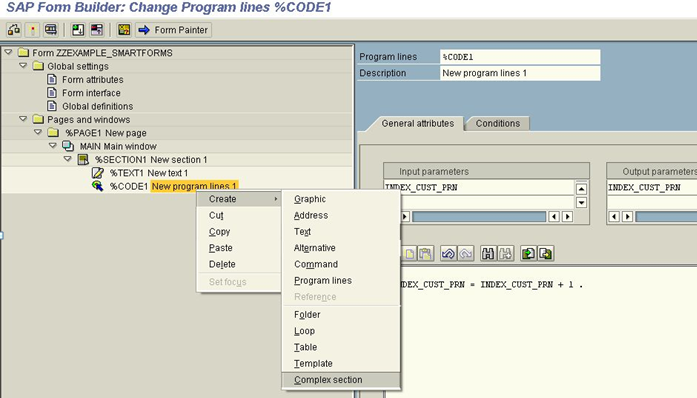Select Folder in the Create submenu
This screenshot has height=398, width=697.
[341, 315]
